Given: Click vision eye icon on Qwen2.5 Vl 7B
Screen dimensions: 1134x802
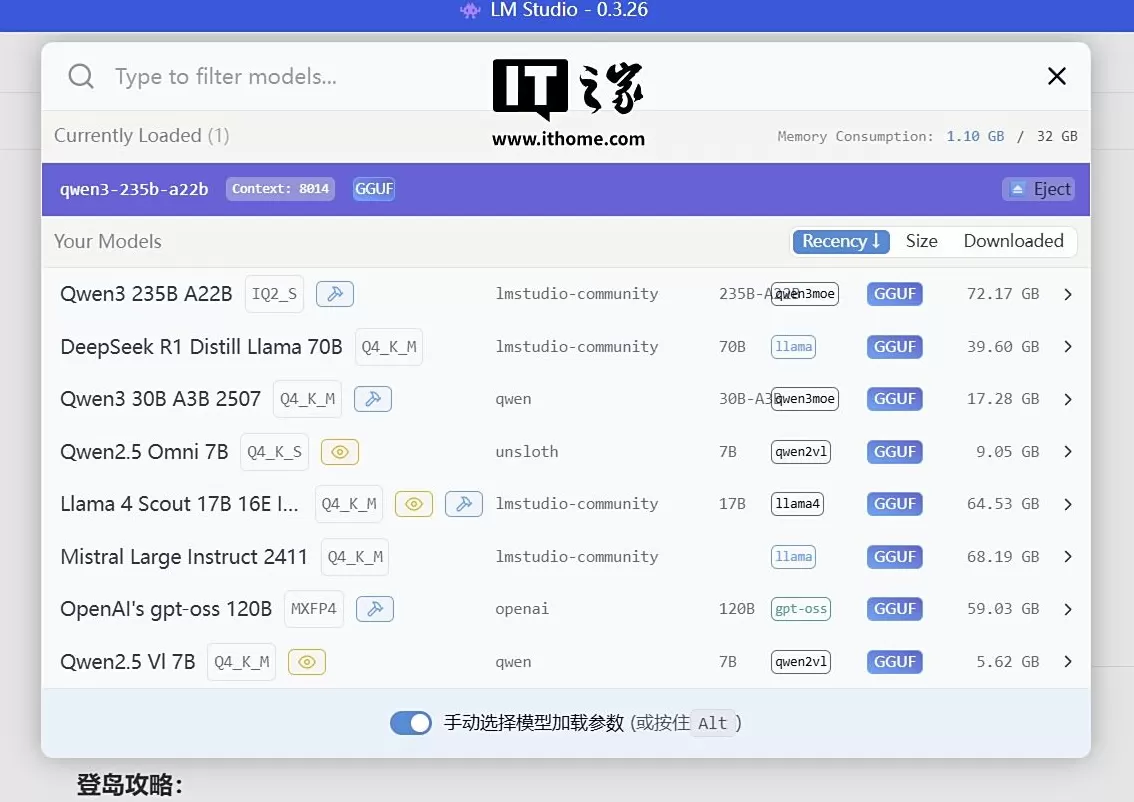Looking at the screenshot, I should tap(307, 662).
